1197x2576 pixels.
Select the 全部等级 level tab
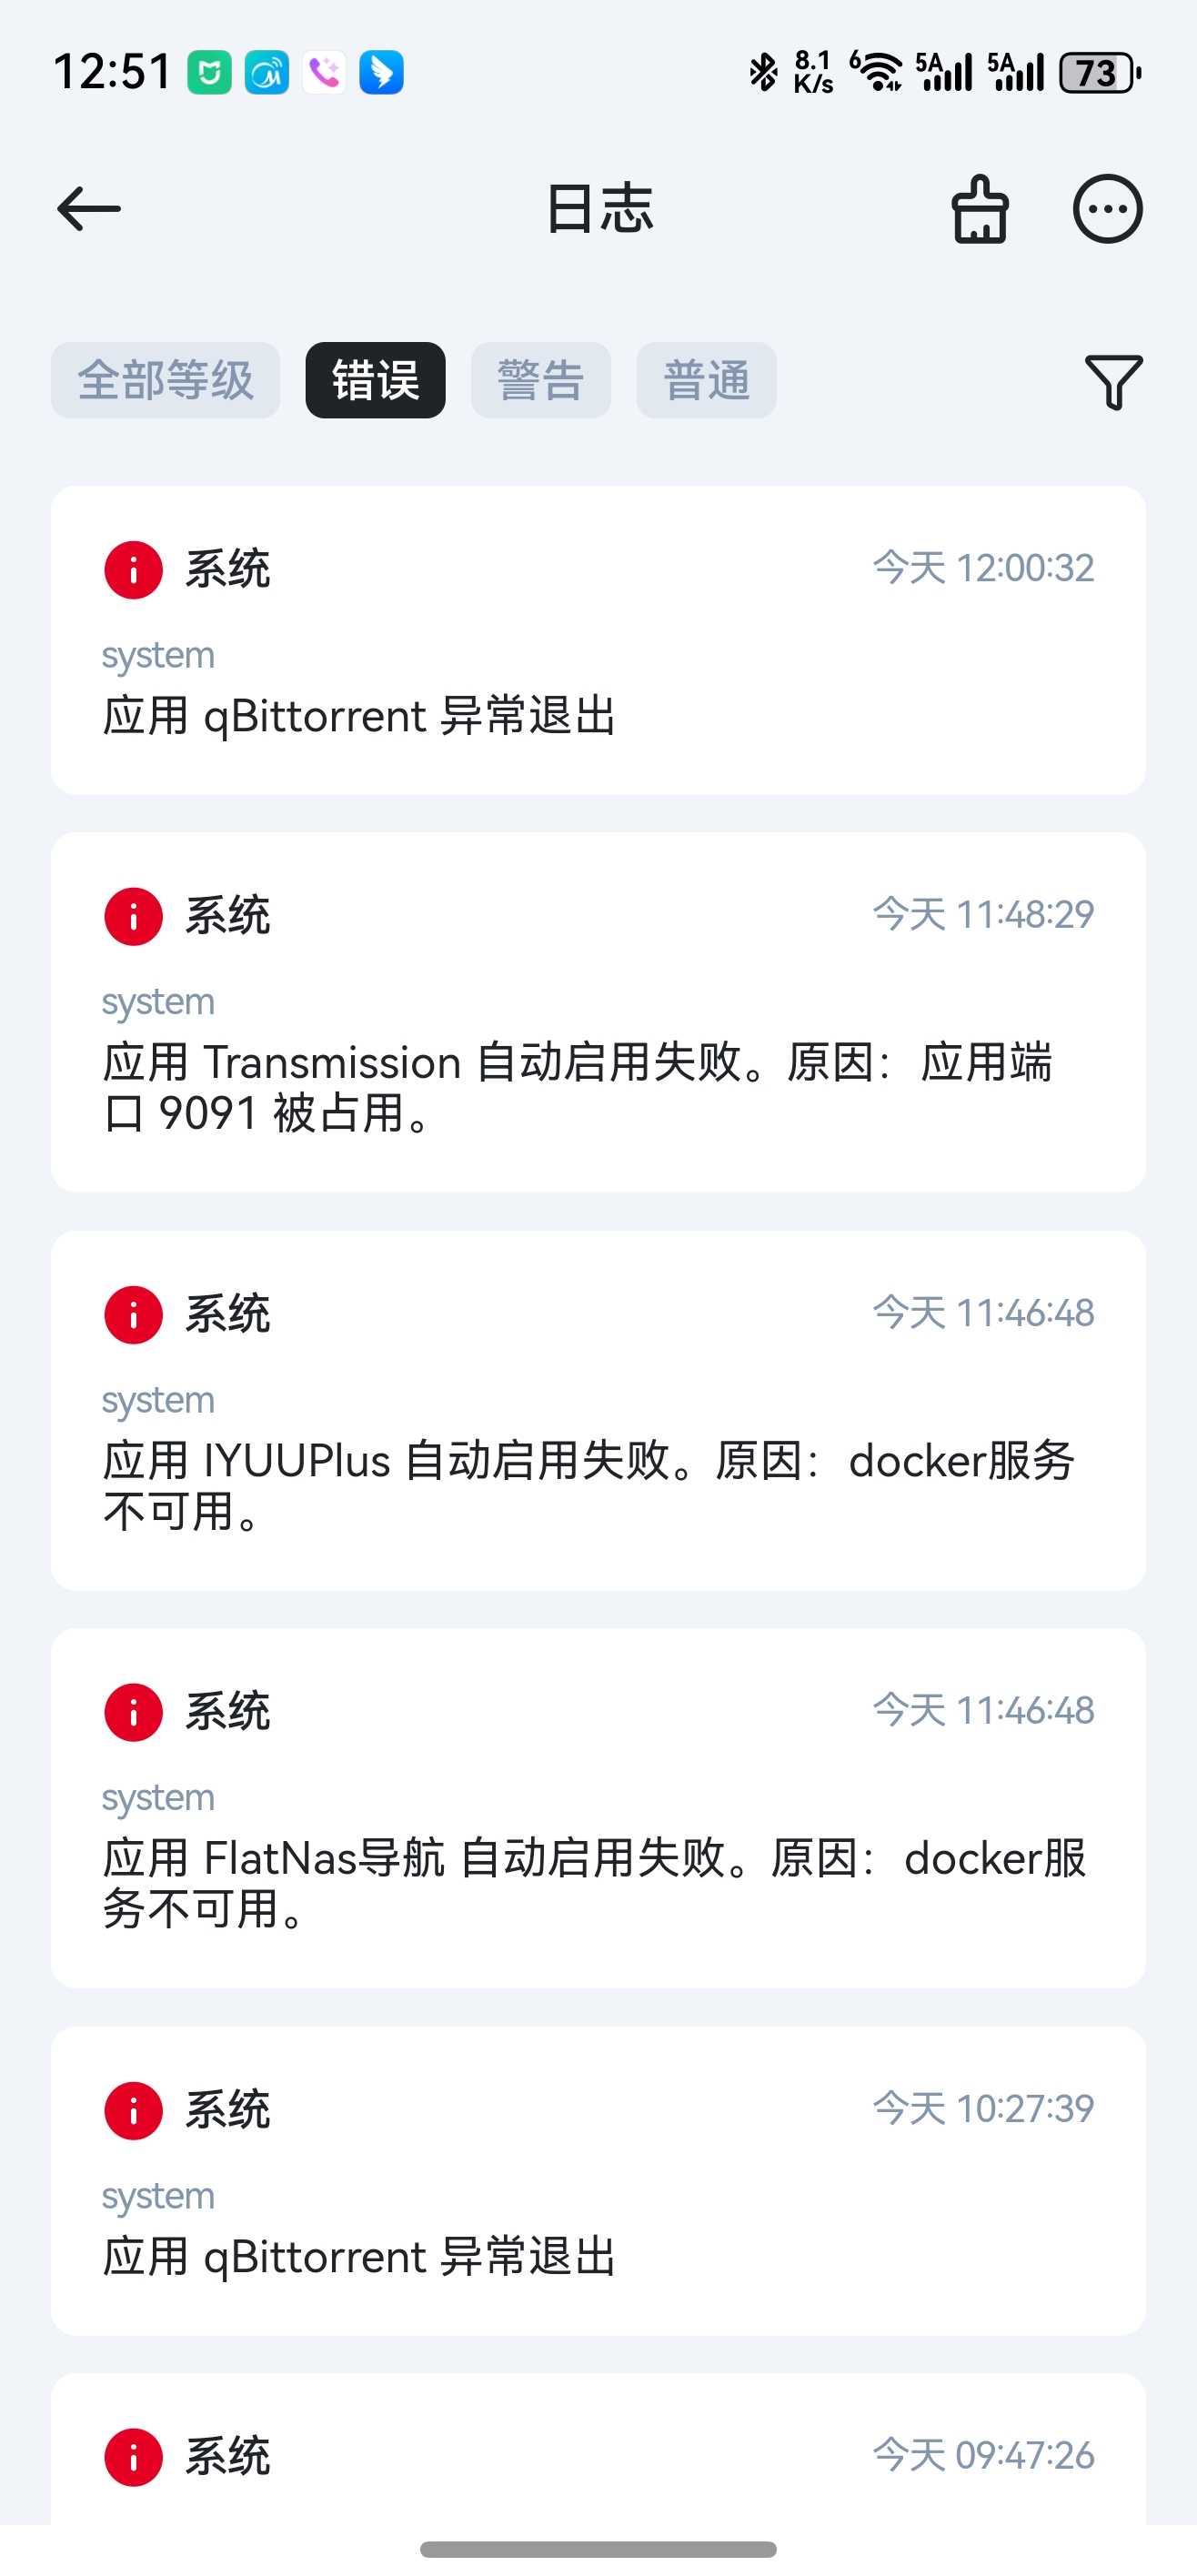165,381
